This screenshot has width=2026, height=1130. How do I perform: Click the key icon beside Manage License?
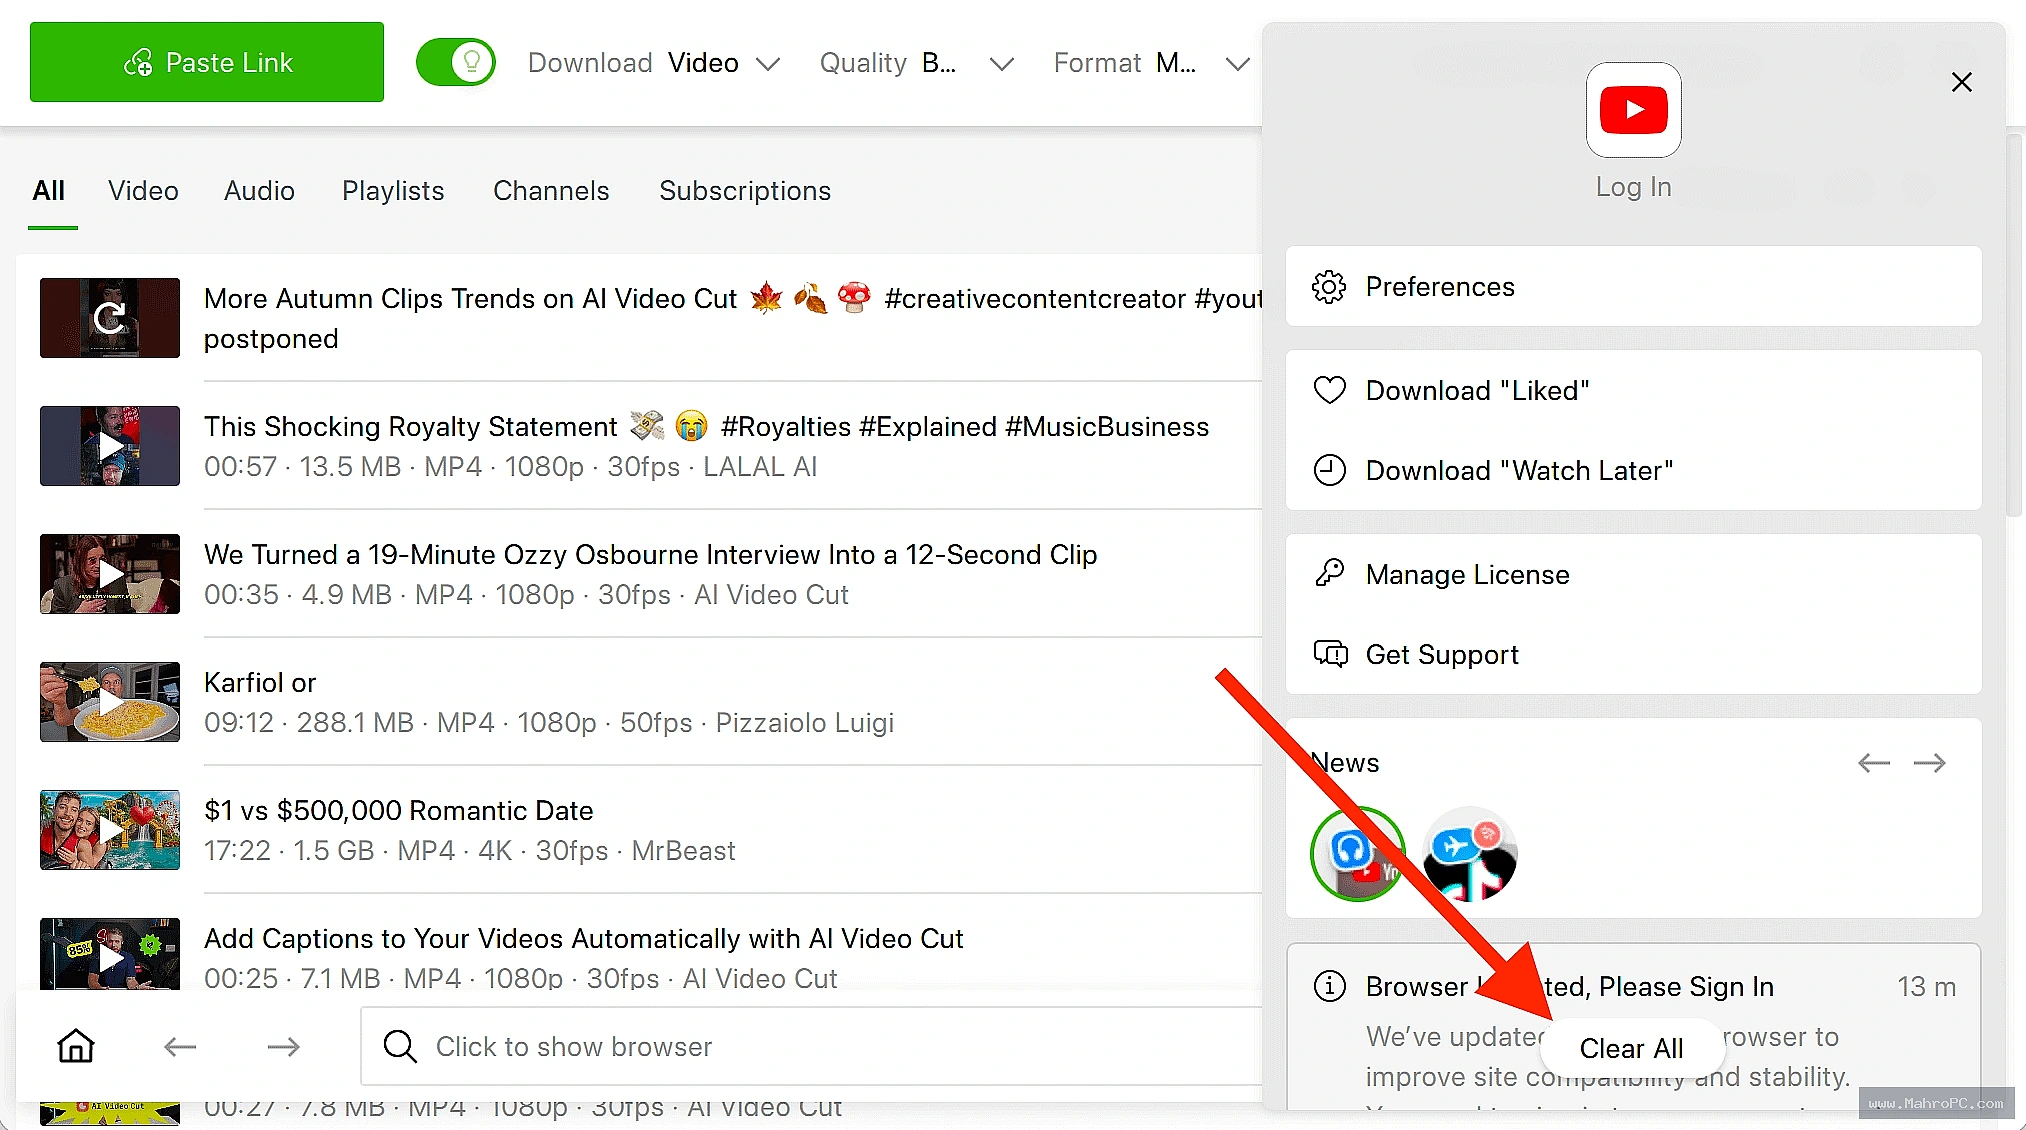pyautogui.click(x=1329, y=573)
